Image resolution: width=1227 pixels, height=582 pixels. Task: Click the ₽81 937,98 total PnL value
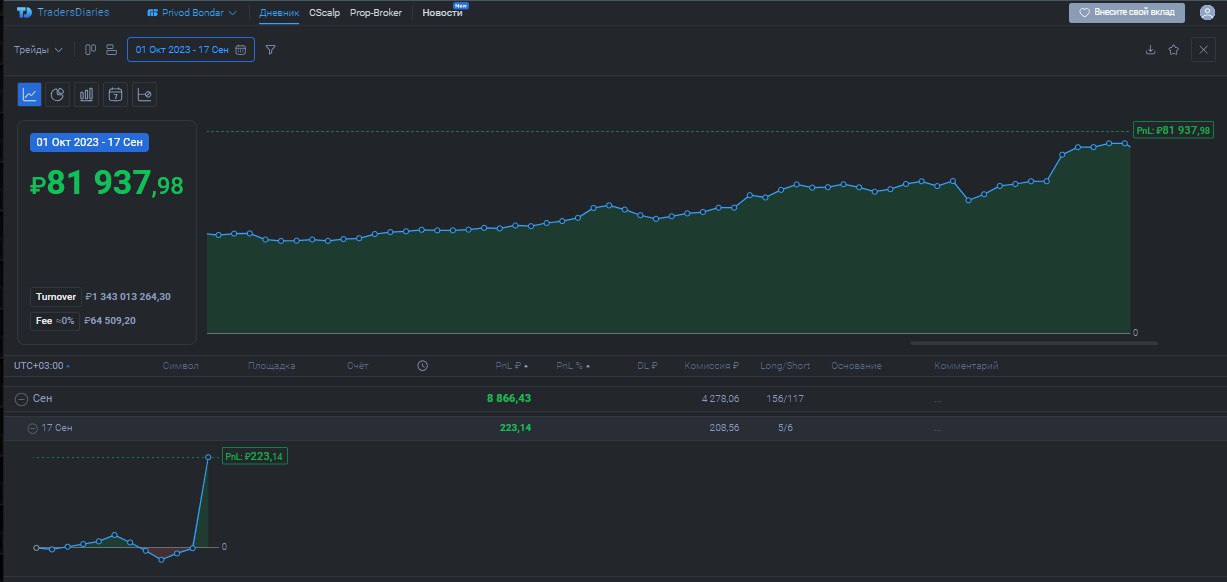tap(107, 183)
